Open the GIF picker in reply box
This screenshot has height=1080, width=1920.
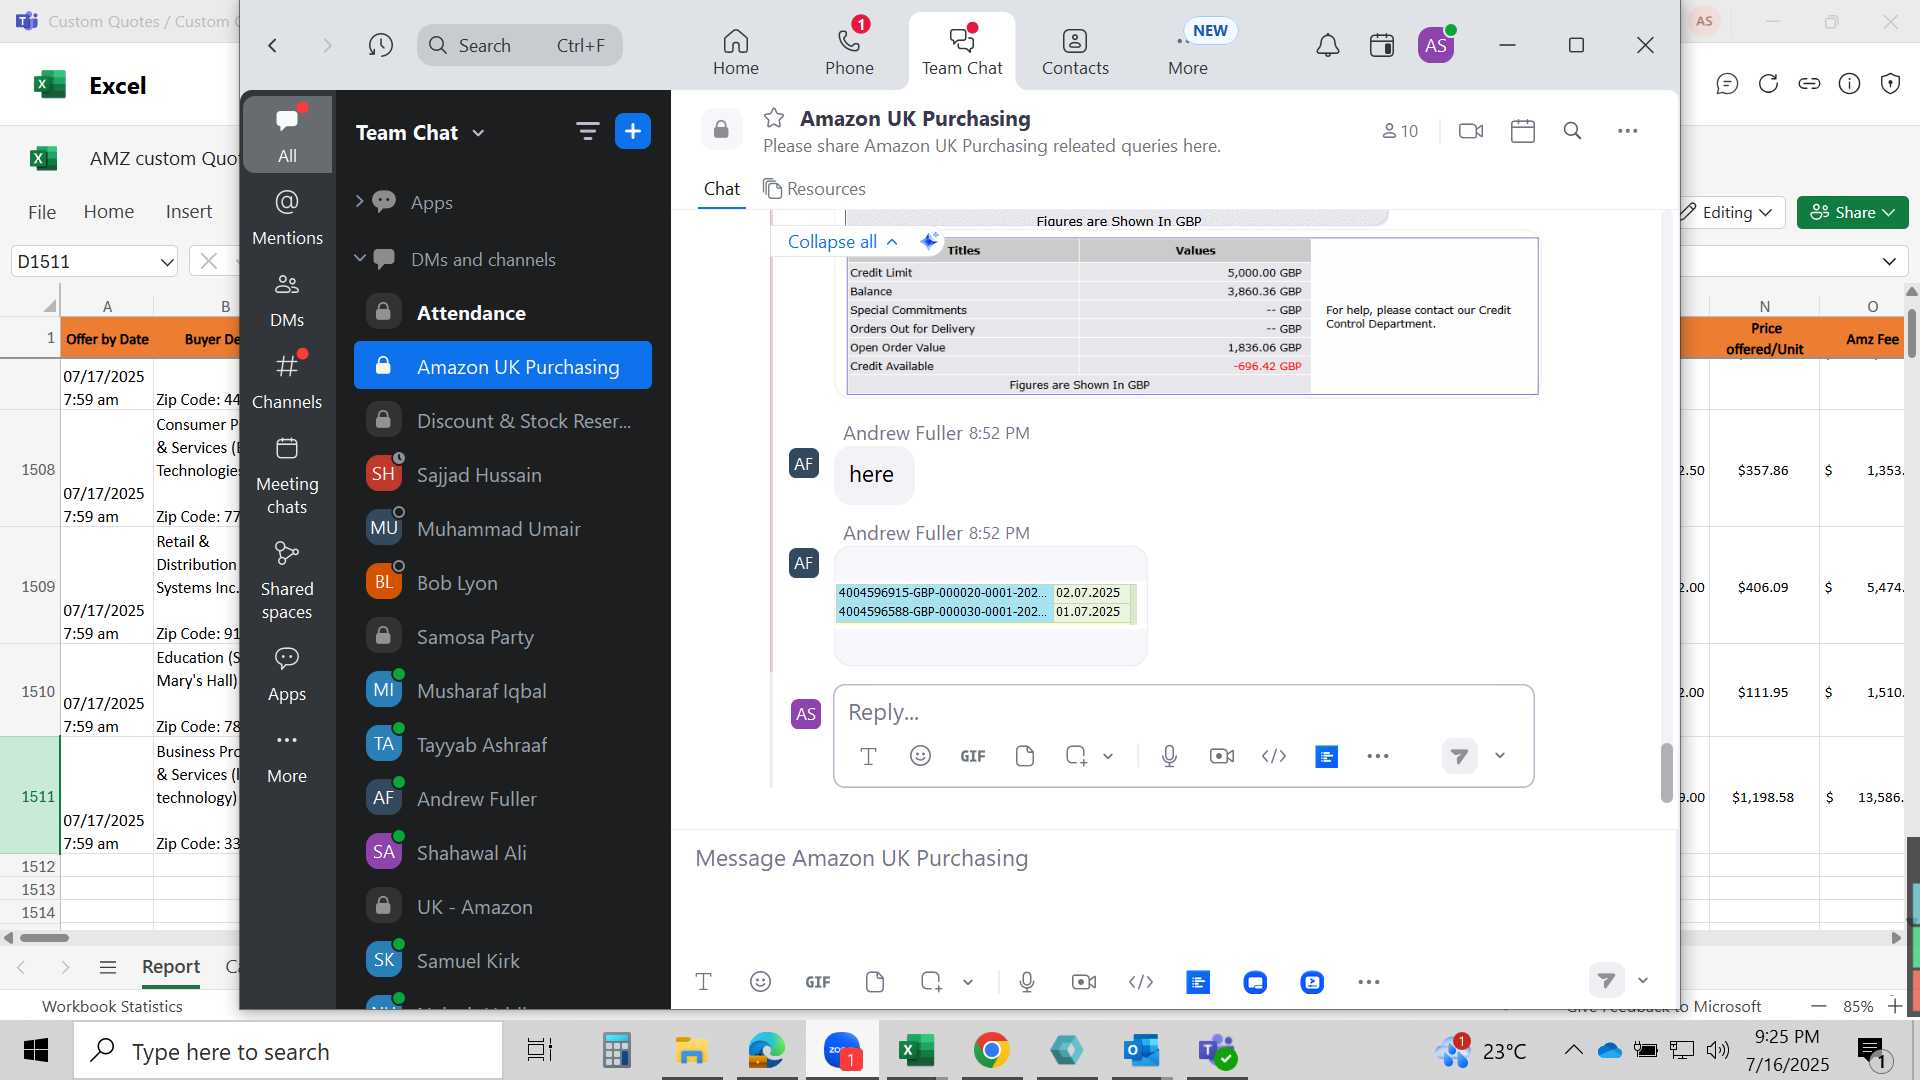[x=973, y=756]
